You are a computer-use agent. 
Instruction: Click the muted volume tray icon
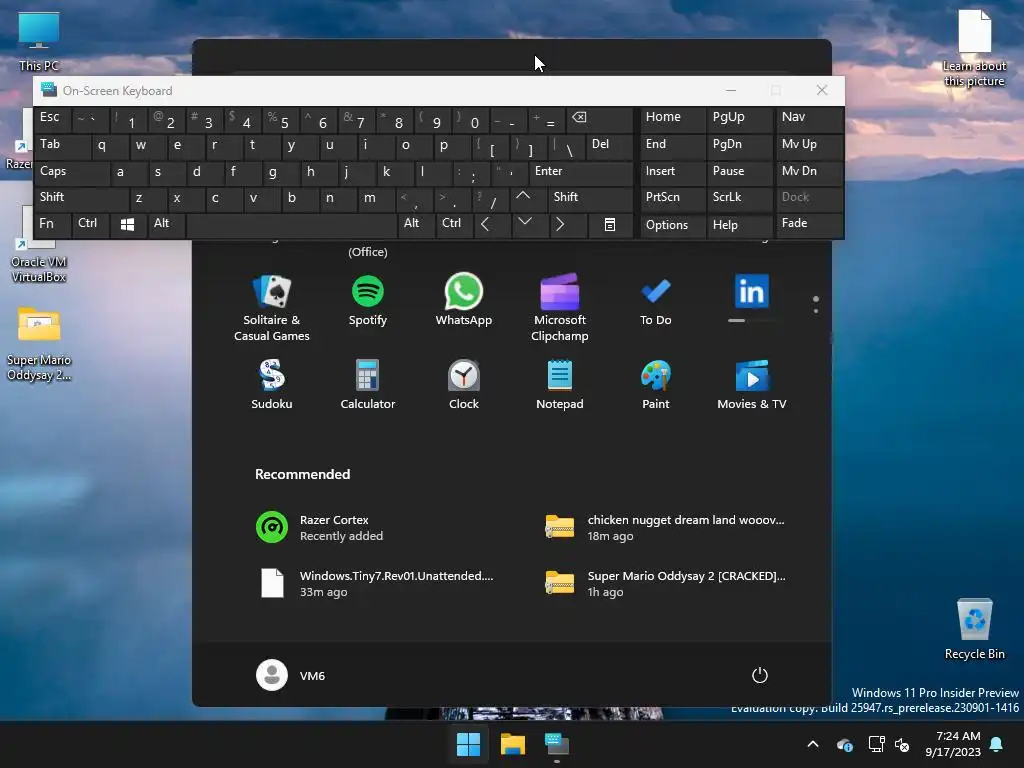click(903, 744)
